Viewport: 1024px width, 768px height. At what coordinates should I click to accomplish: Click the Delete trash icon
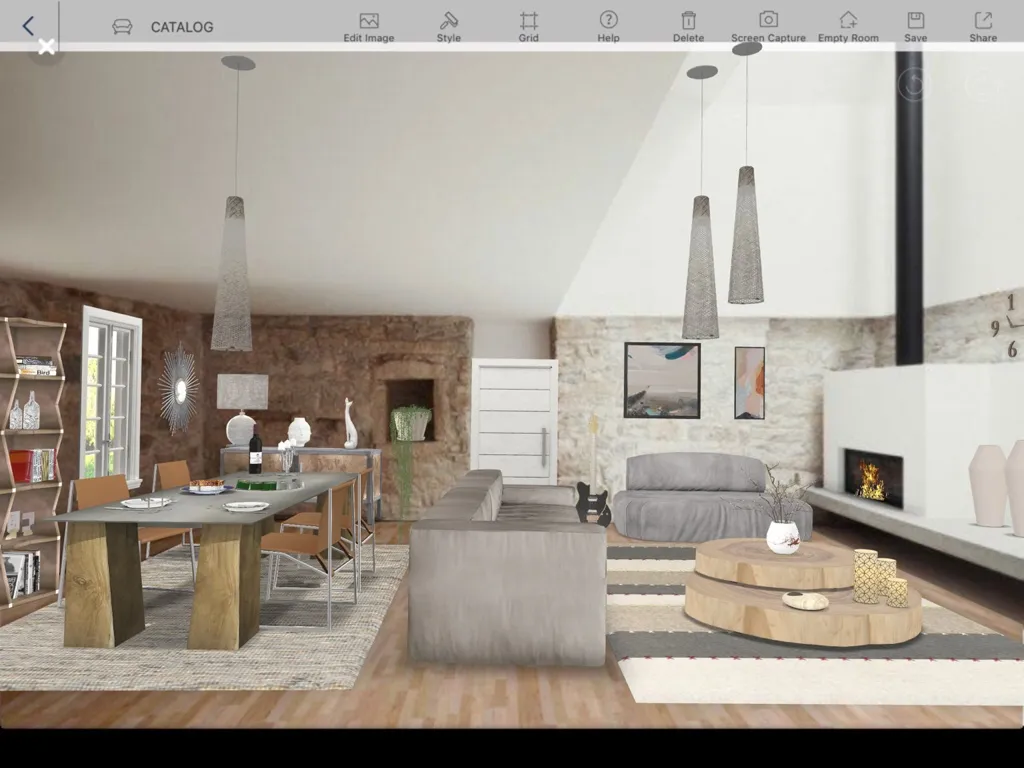[x=688, y=27]
